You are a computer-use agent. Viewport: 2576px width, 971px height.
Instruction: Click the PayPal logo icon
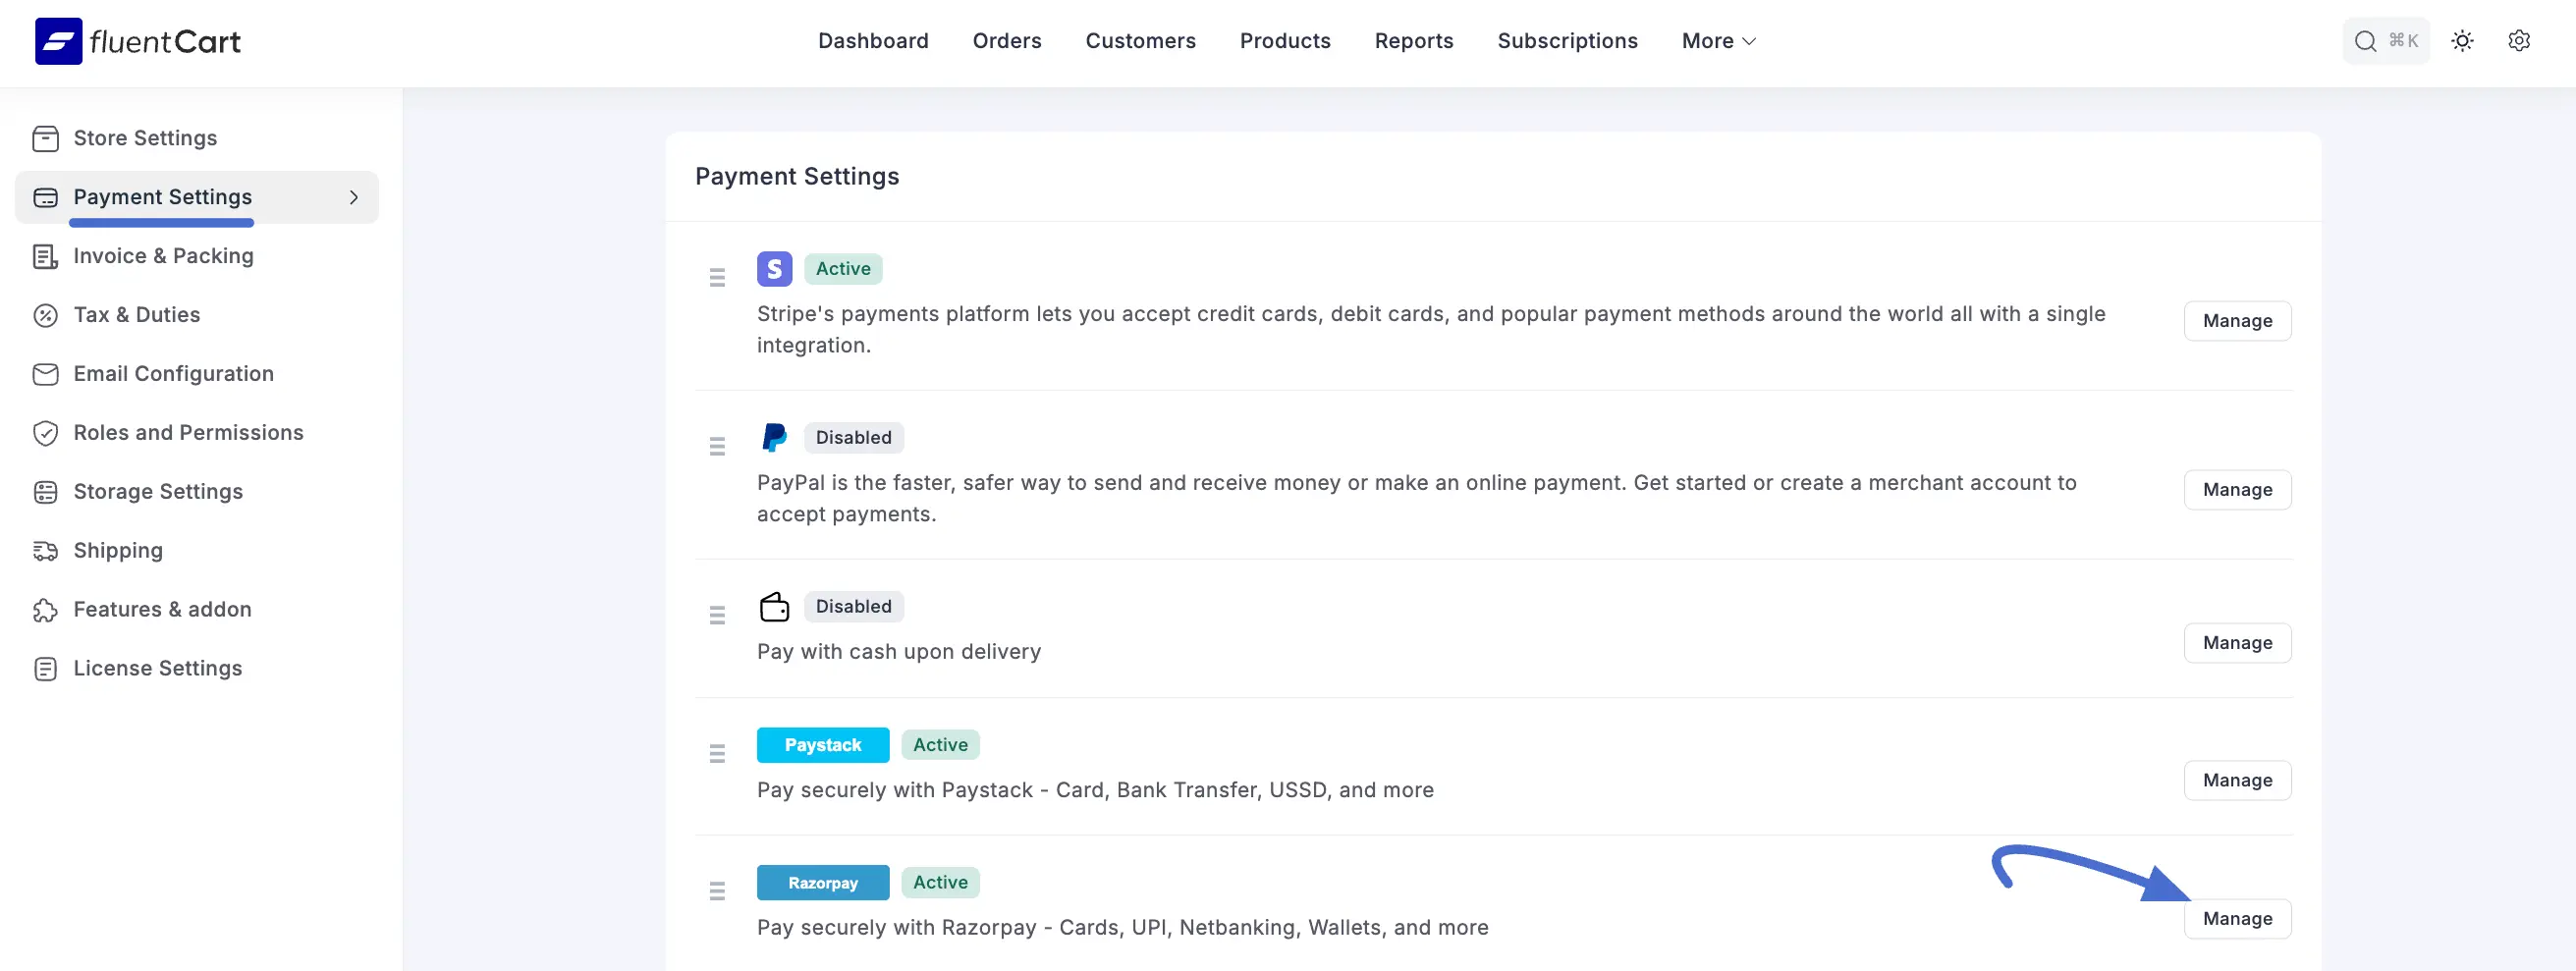coord(775,437)
